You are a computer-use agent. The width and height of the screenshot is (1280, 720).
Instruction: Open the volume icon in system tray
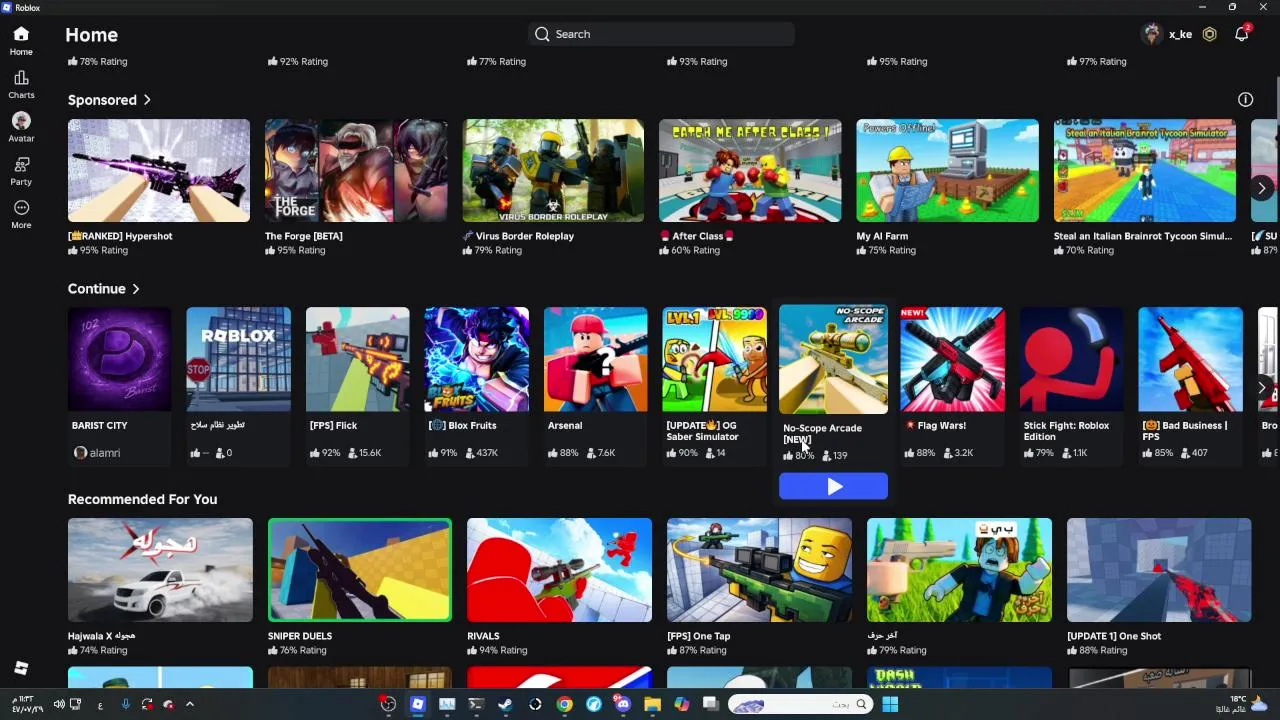coord(59,704)
